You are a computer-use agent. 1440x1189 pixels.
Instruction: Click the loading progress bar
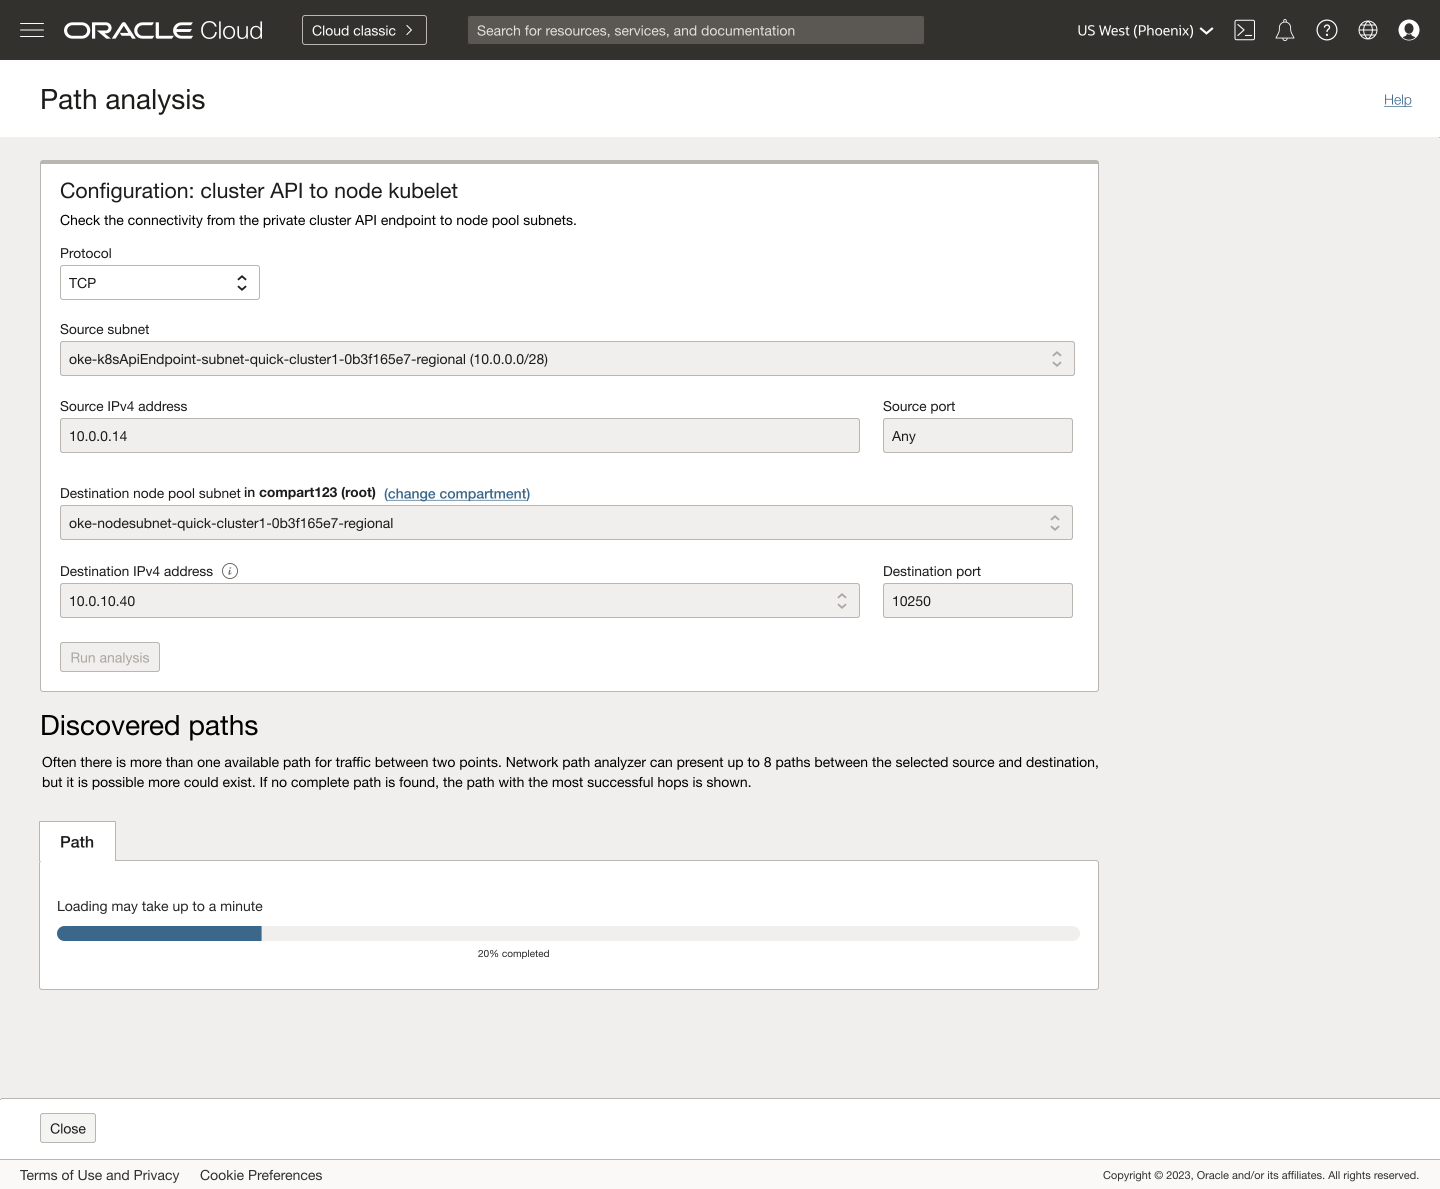[x=568, y=933]
